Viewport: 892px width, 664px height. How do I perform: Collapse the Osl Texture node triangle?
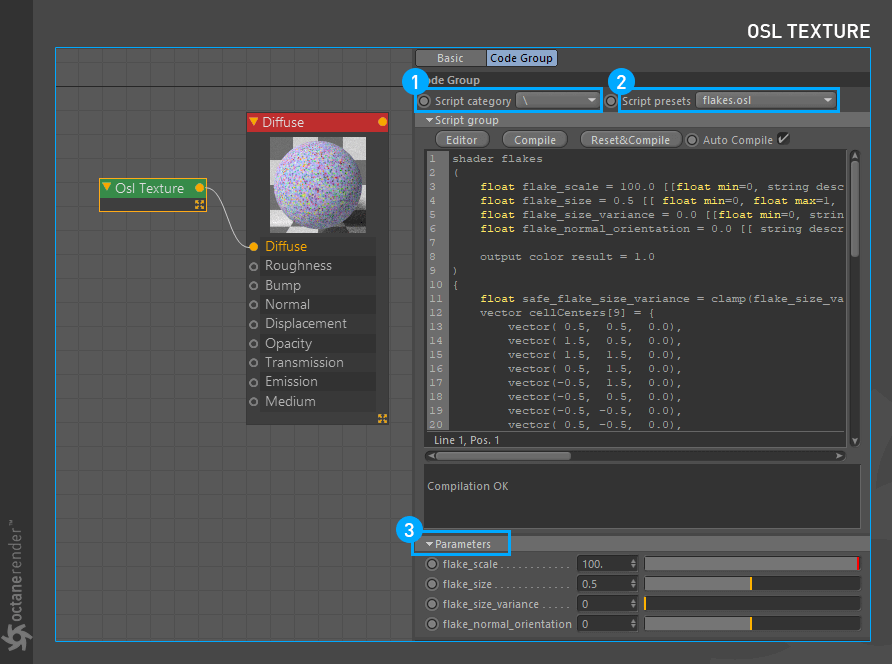107,188
